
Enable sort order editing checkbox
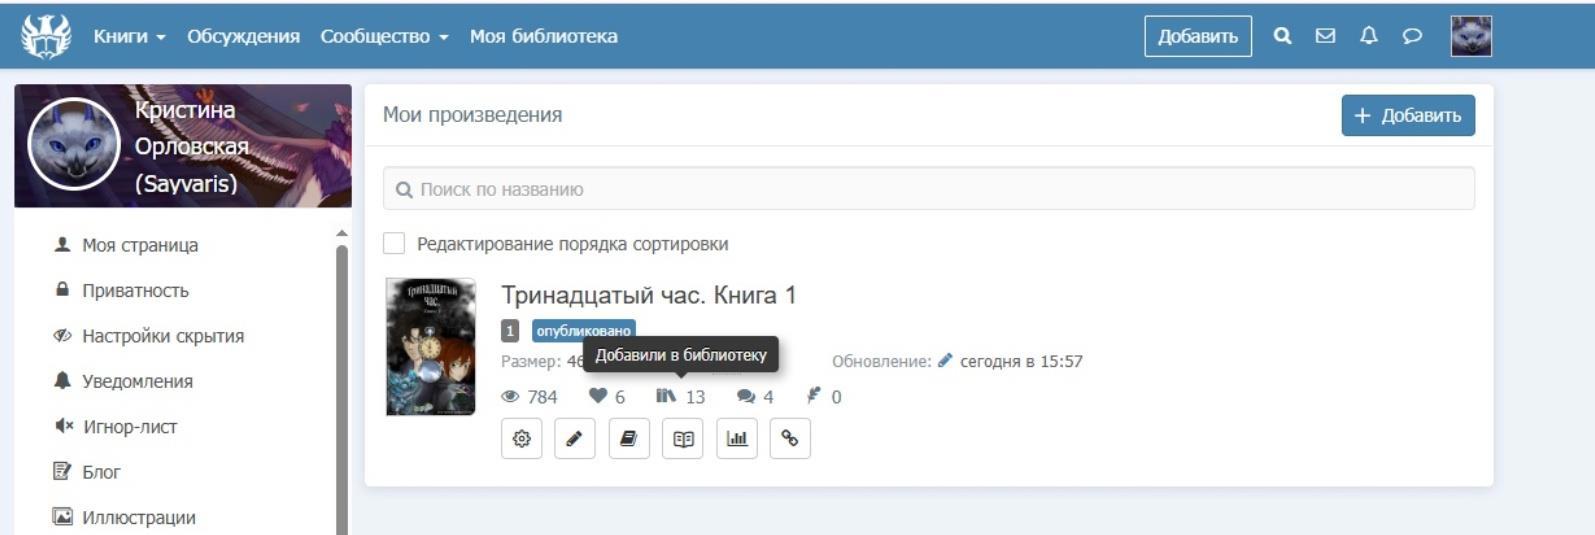point(394,243)
